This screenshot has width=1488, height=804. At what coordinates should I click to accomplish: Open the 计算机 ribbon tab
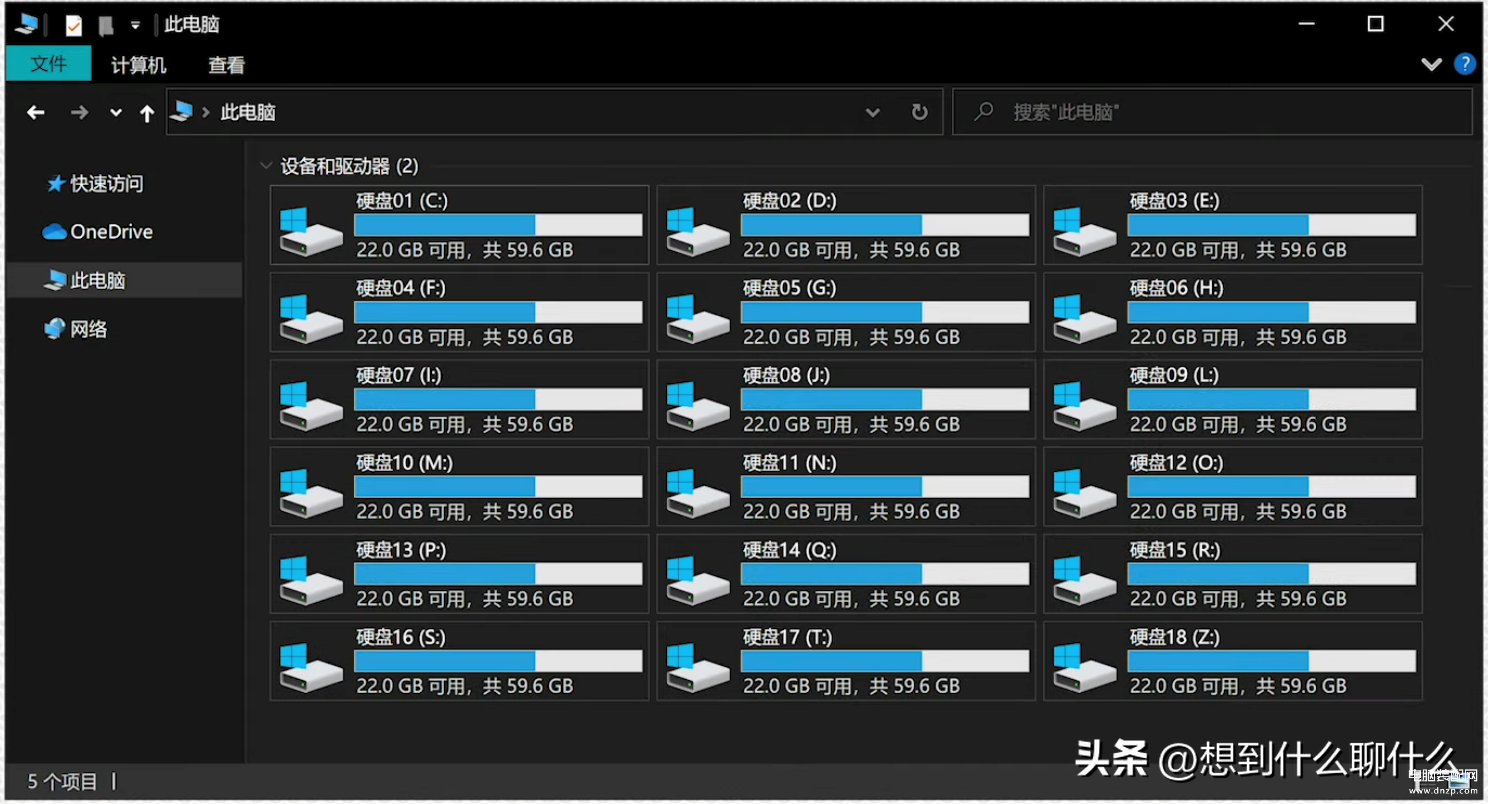click(139, 66)
